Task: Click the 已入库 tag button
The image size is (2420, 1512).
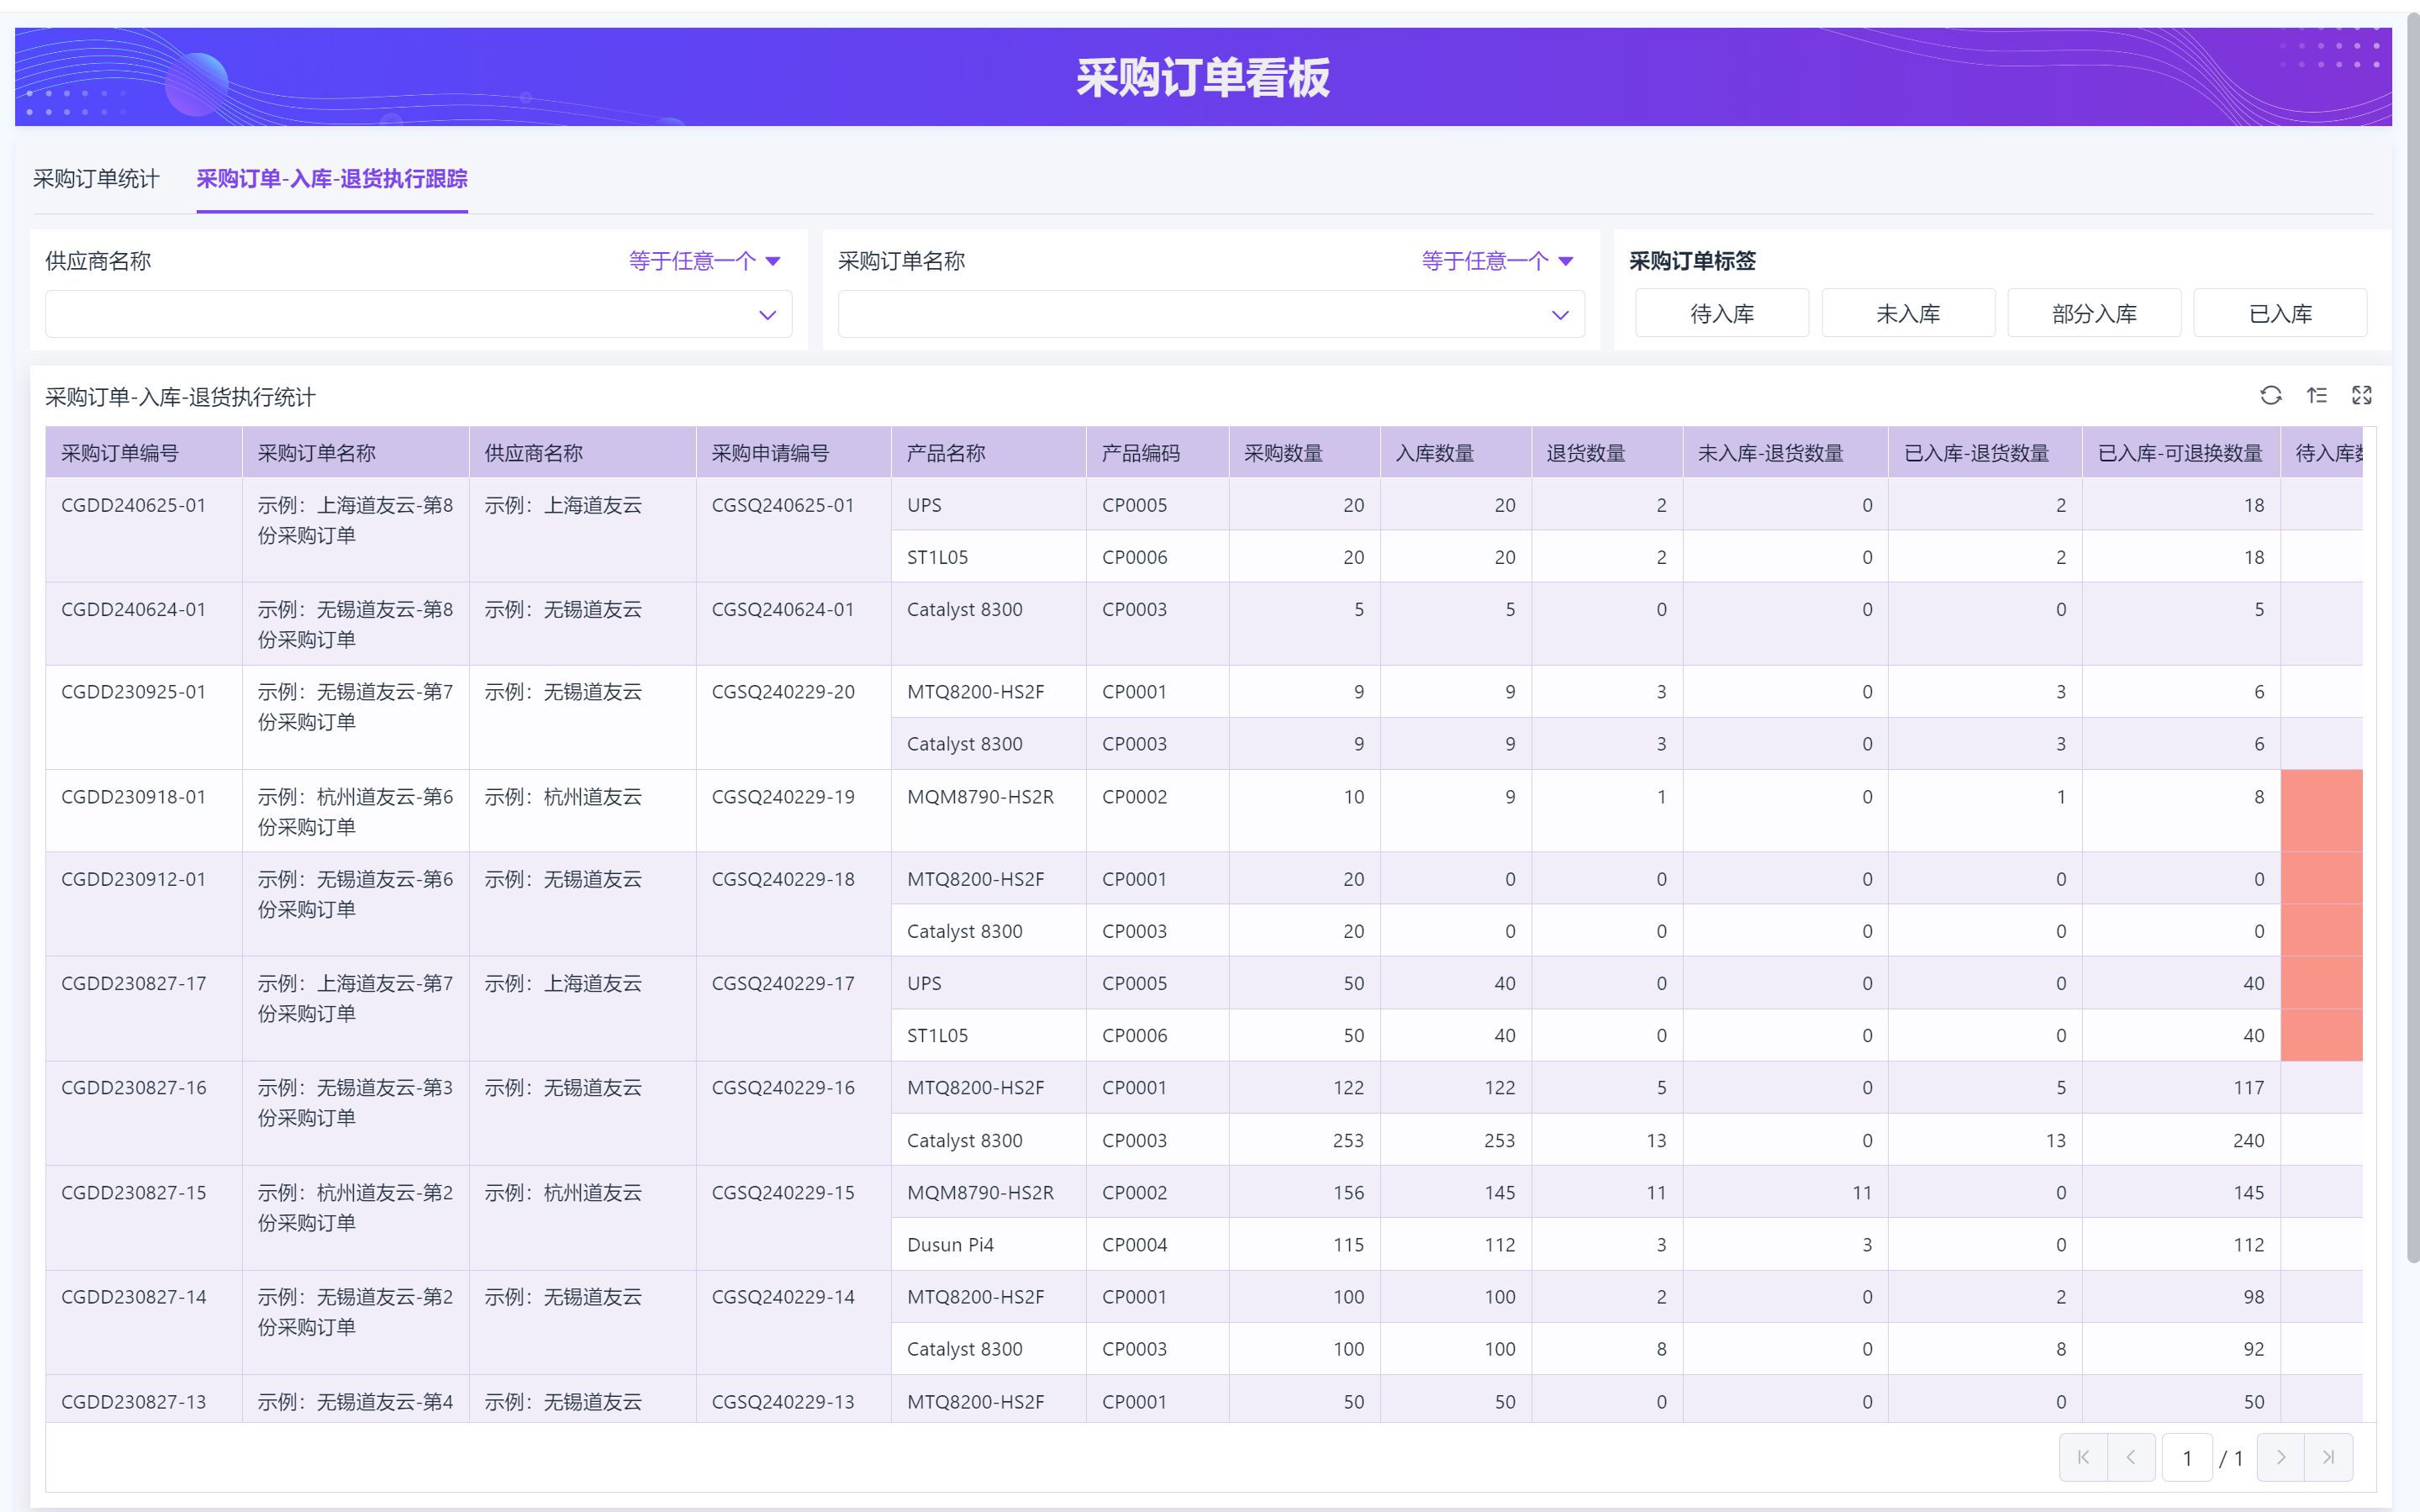Action: pos(2279,314)
